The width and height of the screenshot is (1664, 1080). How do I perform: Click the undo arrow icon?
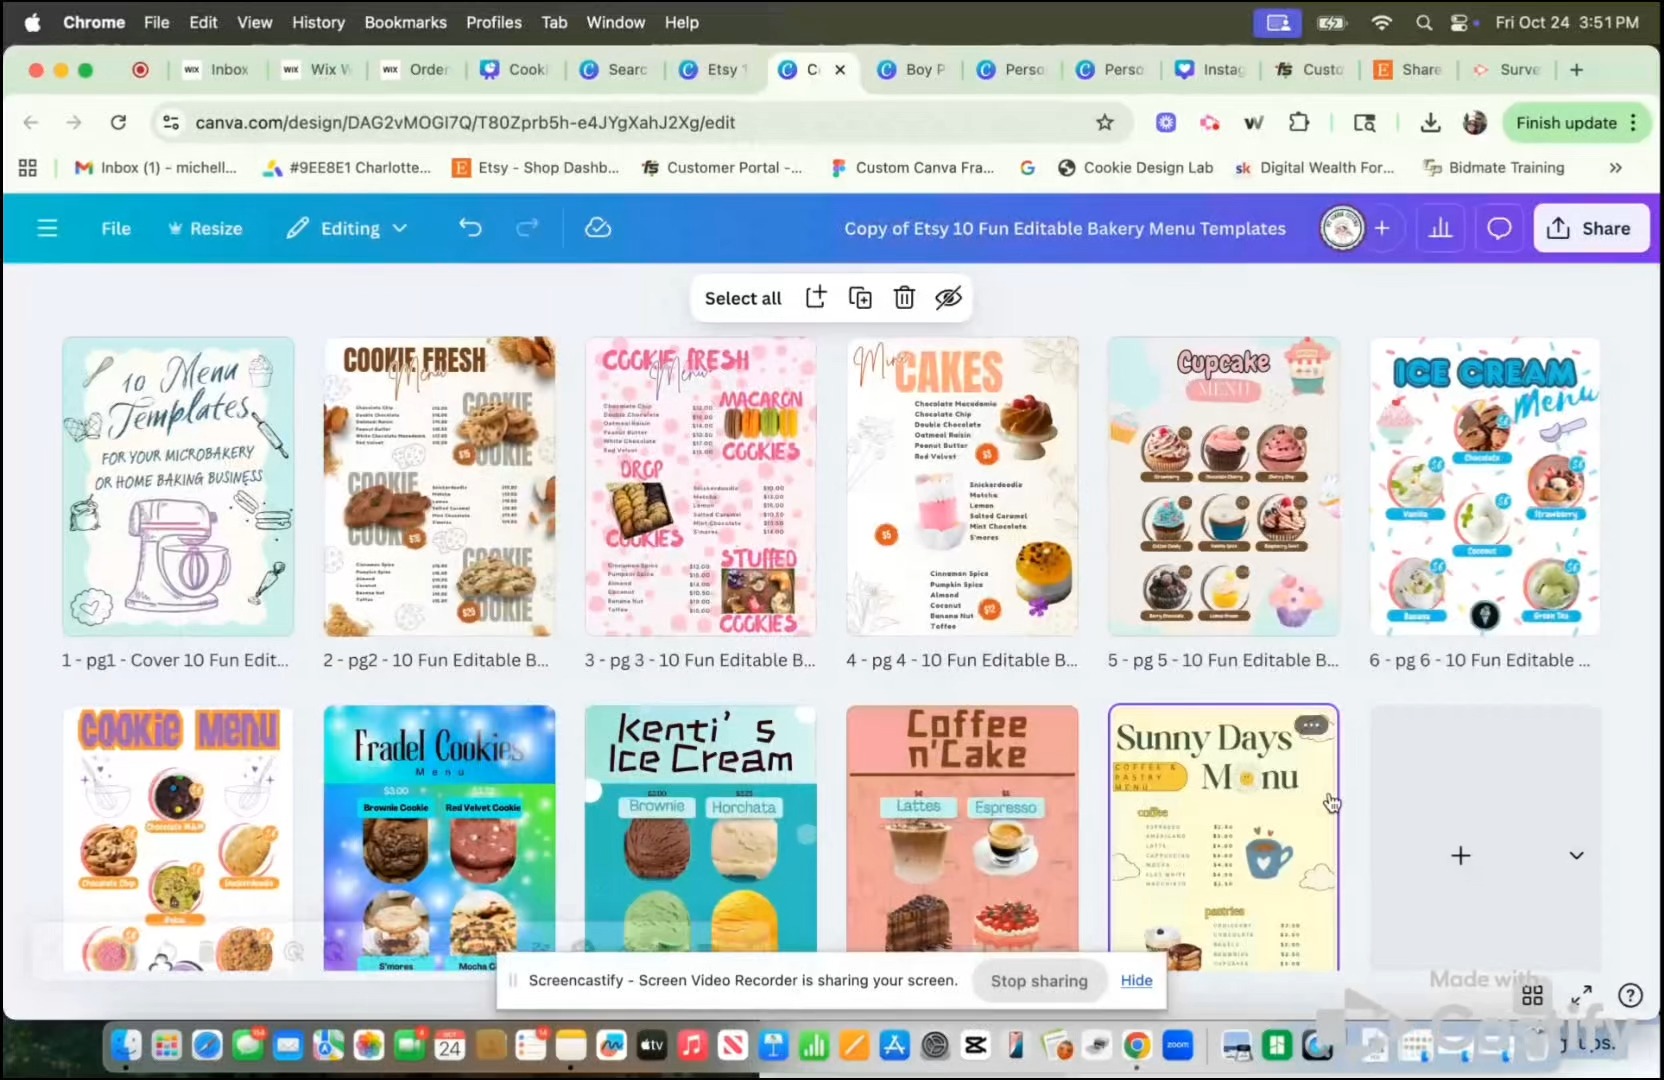coord(470,228)
